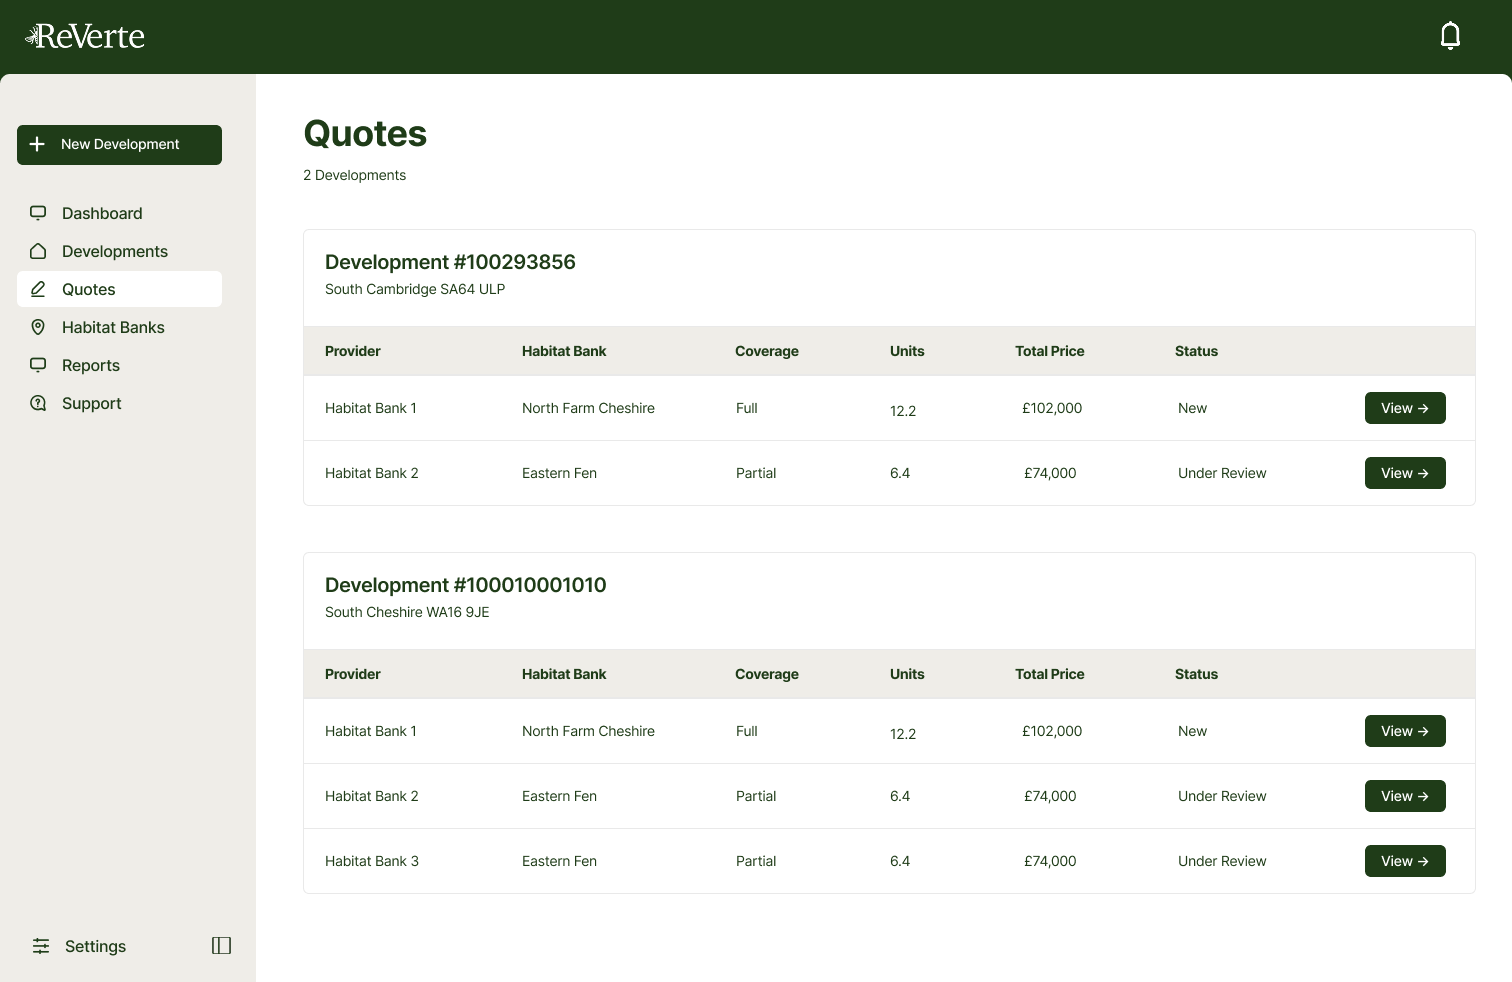1512x982 pixels.
Task: View North Farm Cheshire quote for Development #100293856
Action: click(x=1404, y=408)
